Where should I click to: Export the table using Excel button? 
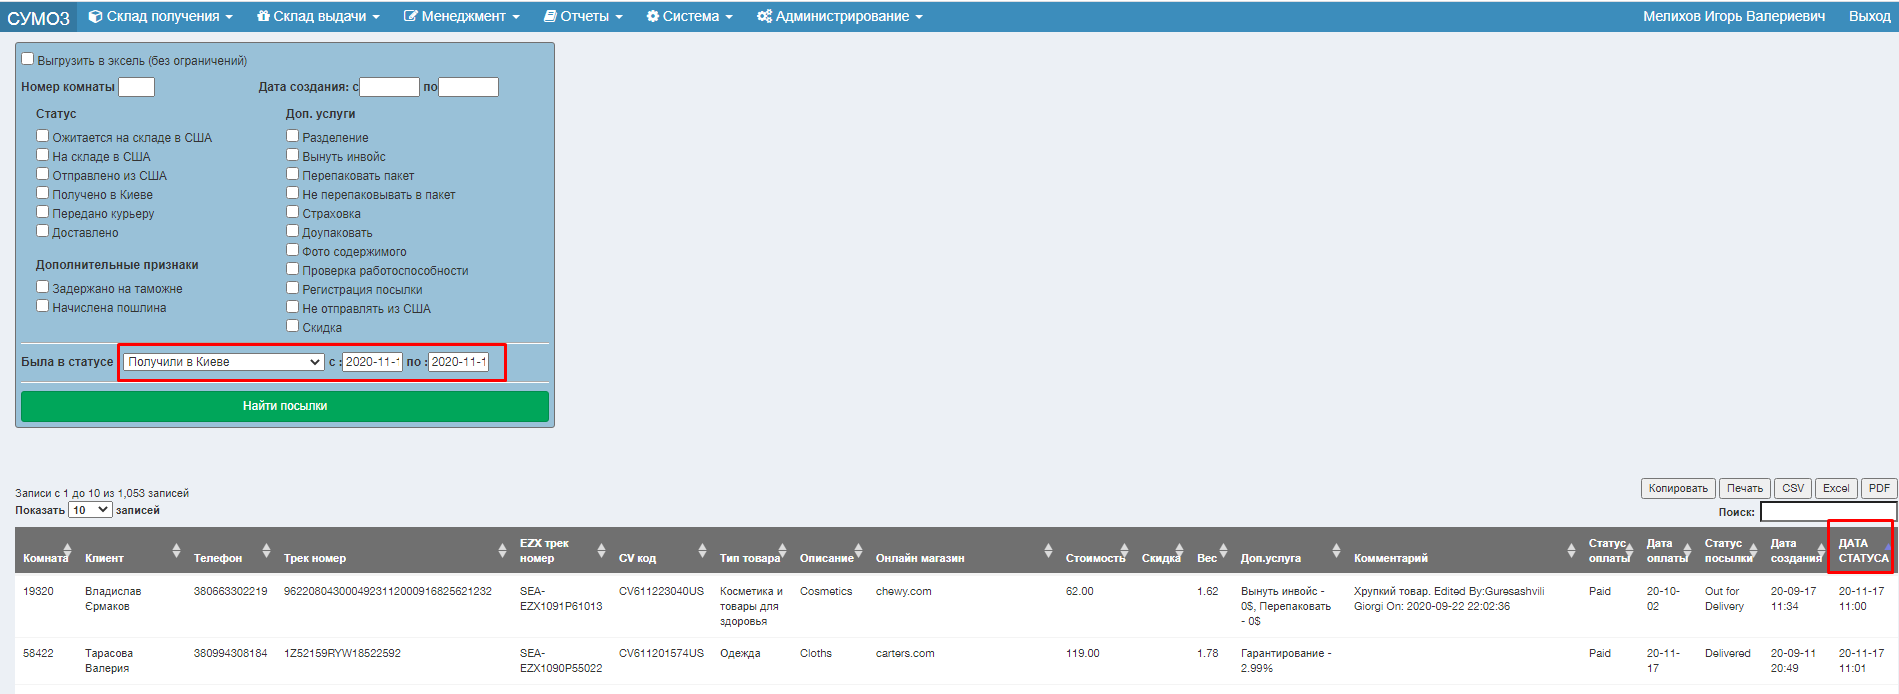click(x=1835, y=488)
